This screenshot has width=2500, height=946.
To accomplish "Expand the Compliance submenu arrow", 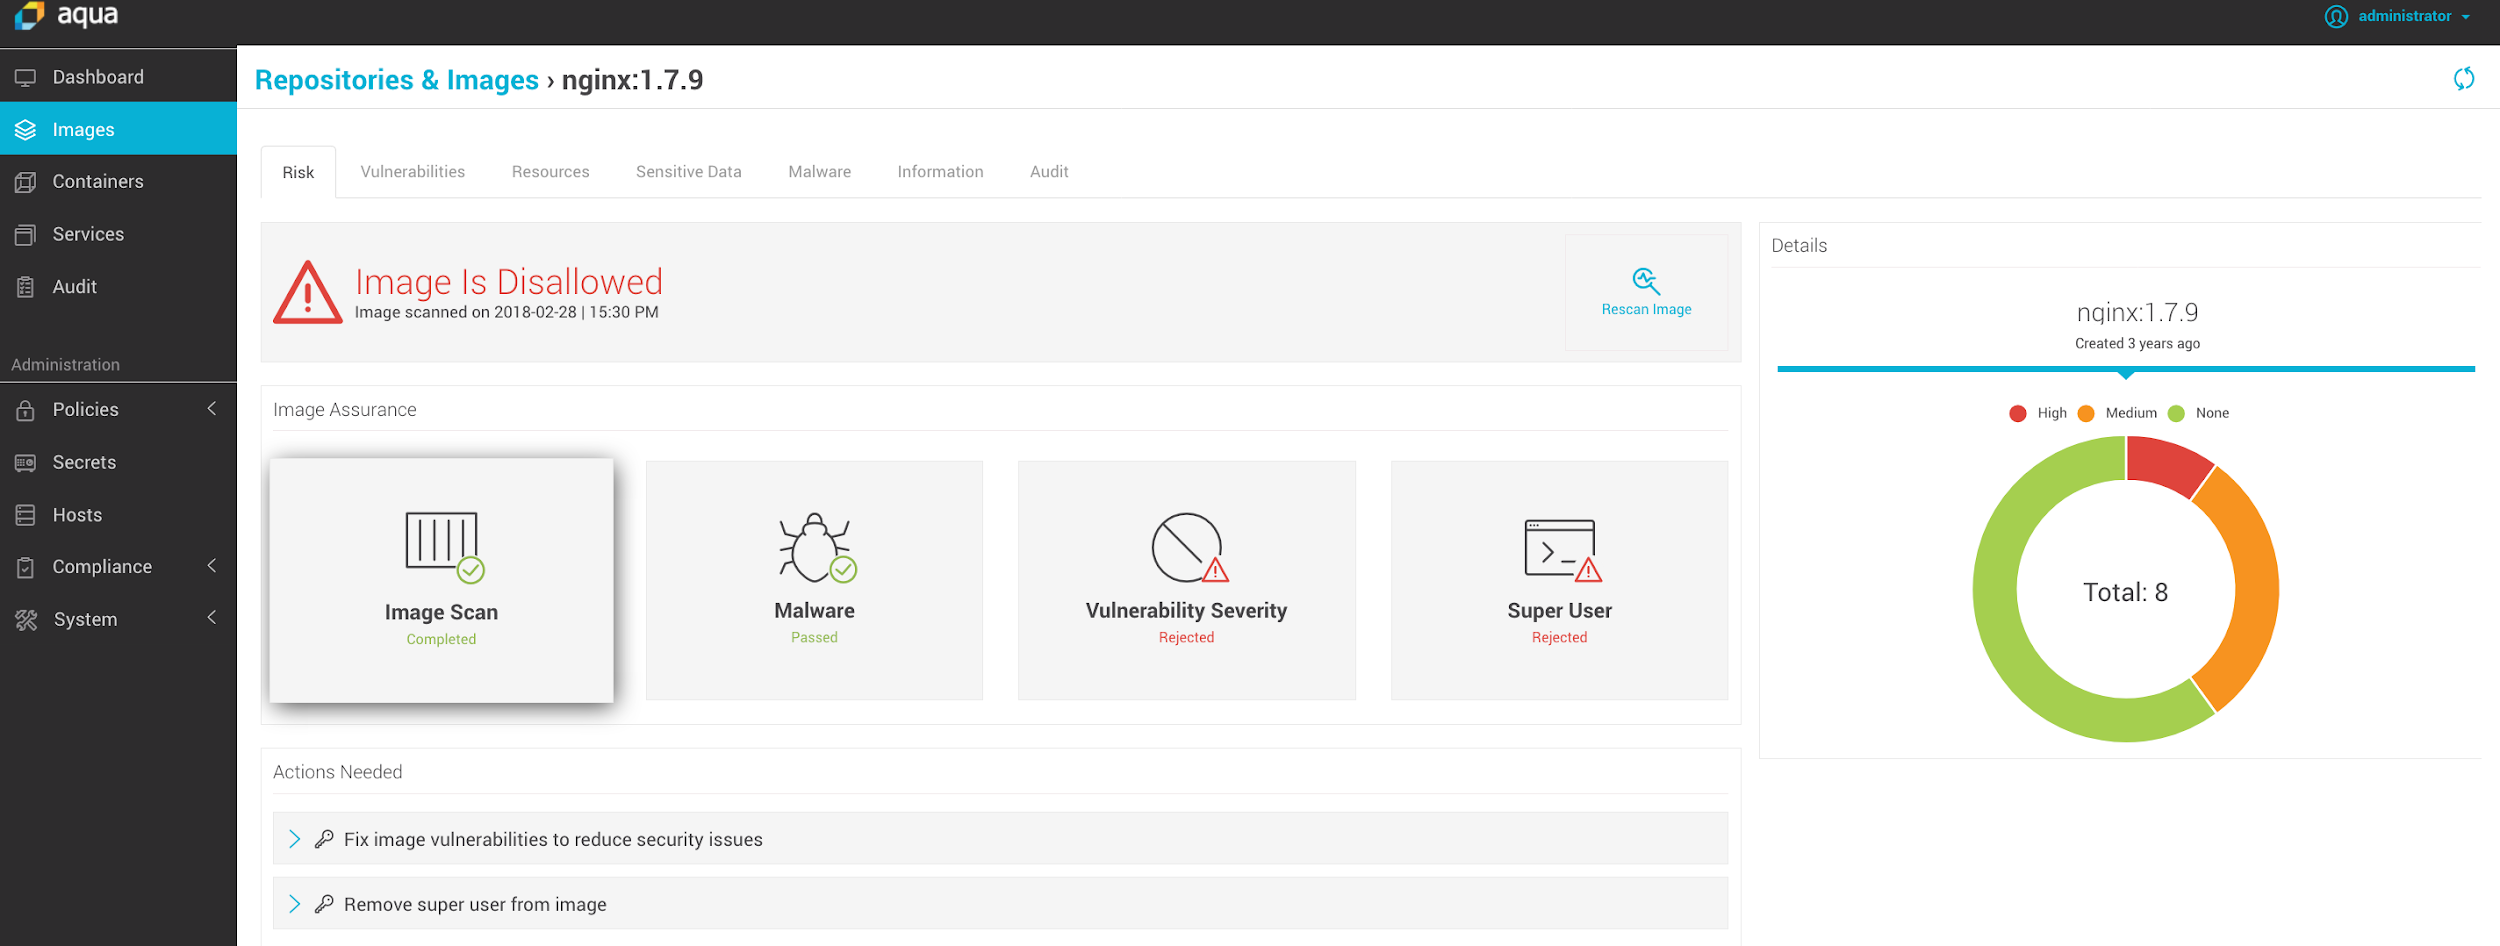I will (212, 566).
